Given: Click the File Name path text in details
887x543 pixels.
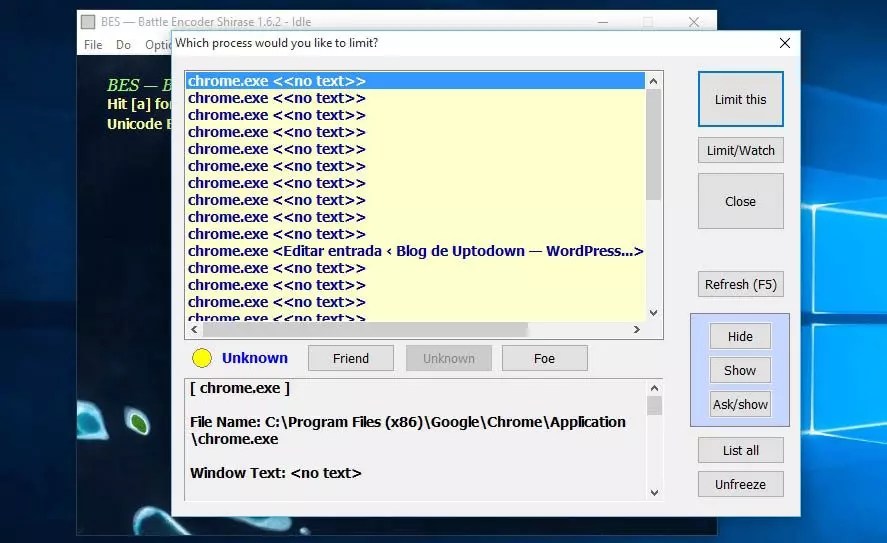Looking at the screenshot, I should 408,430.
